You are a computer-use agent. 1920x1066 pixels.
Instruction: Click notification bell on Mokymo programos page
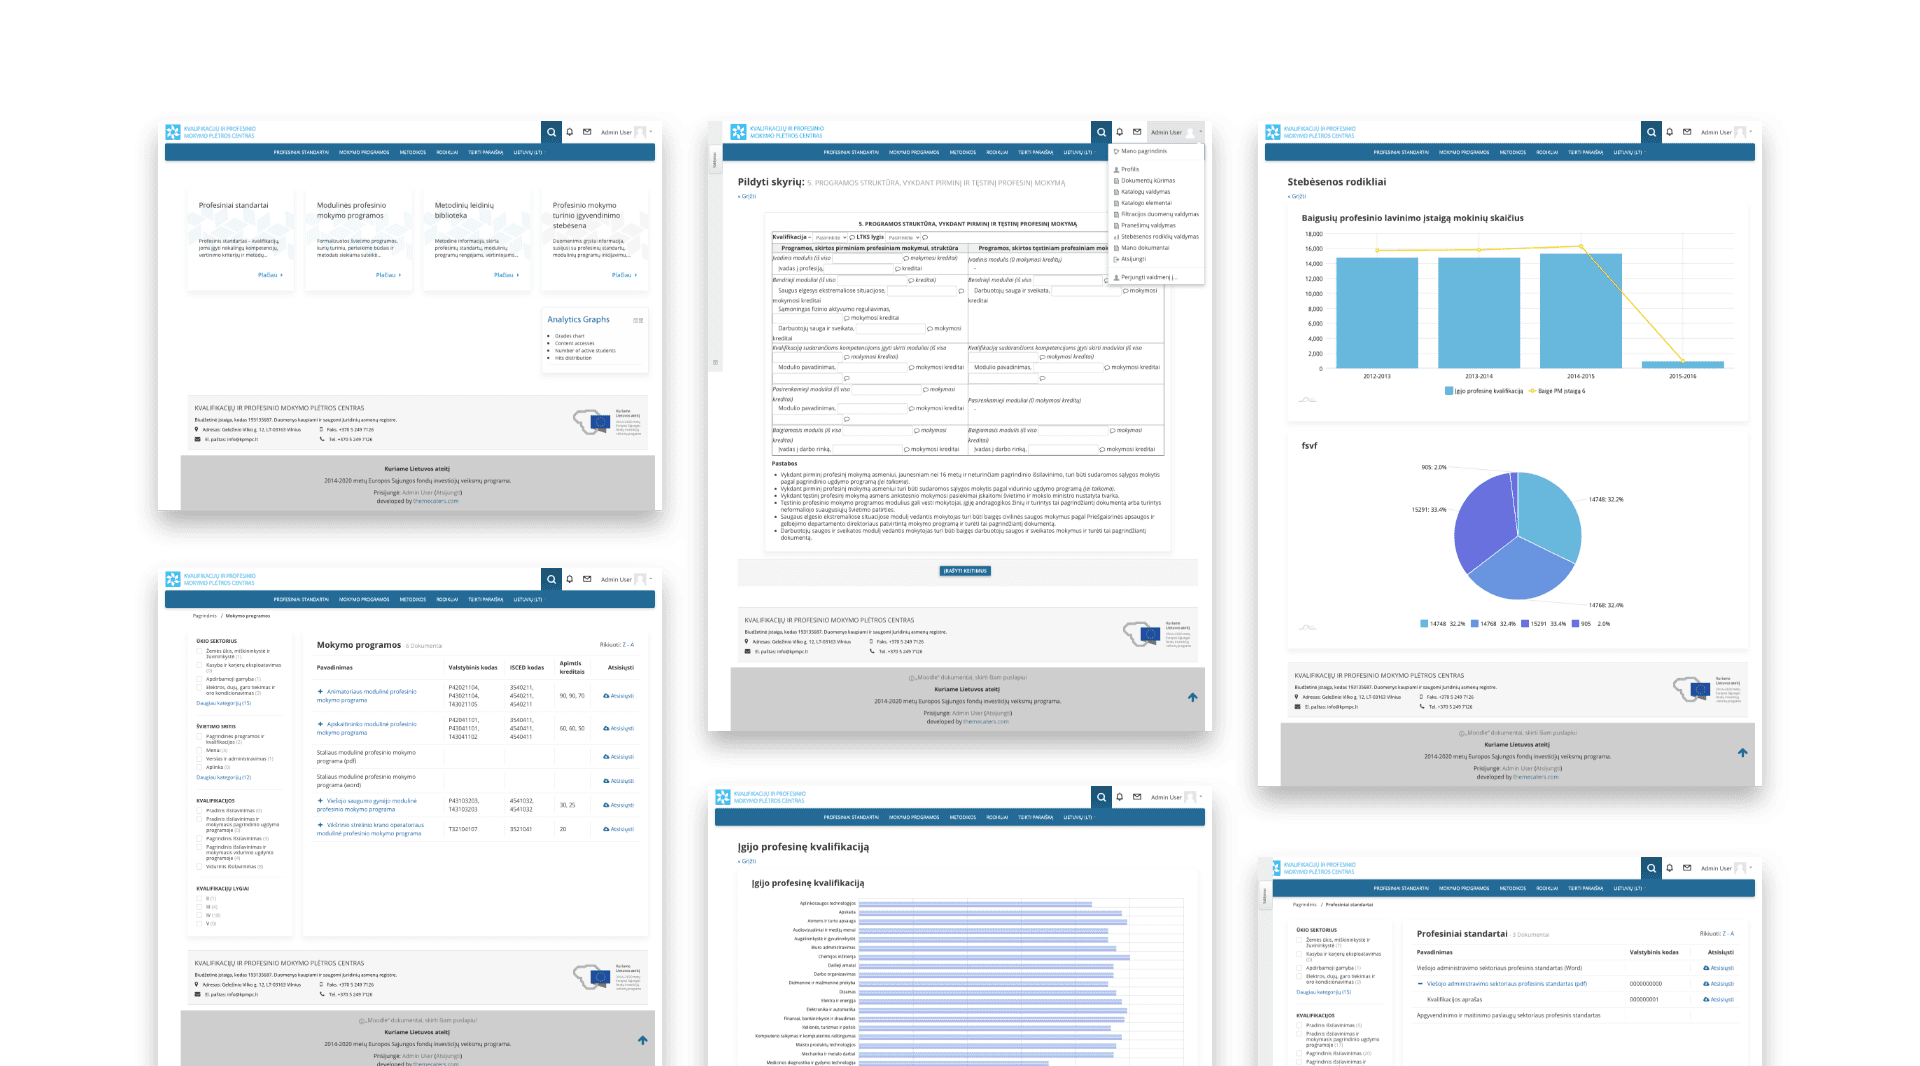[570, 579]
